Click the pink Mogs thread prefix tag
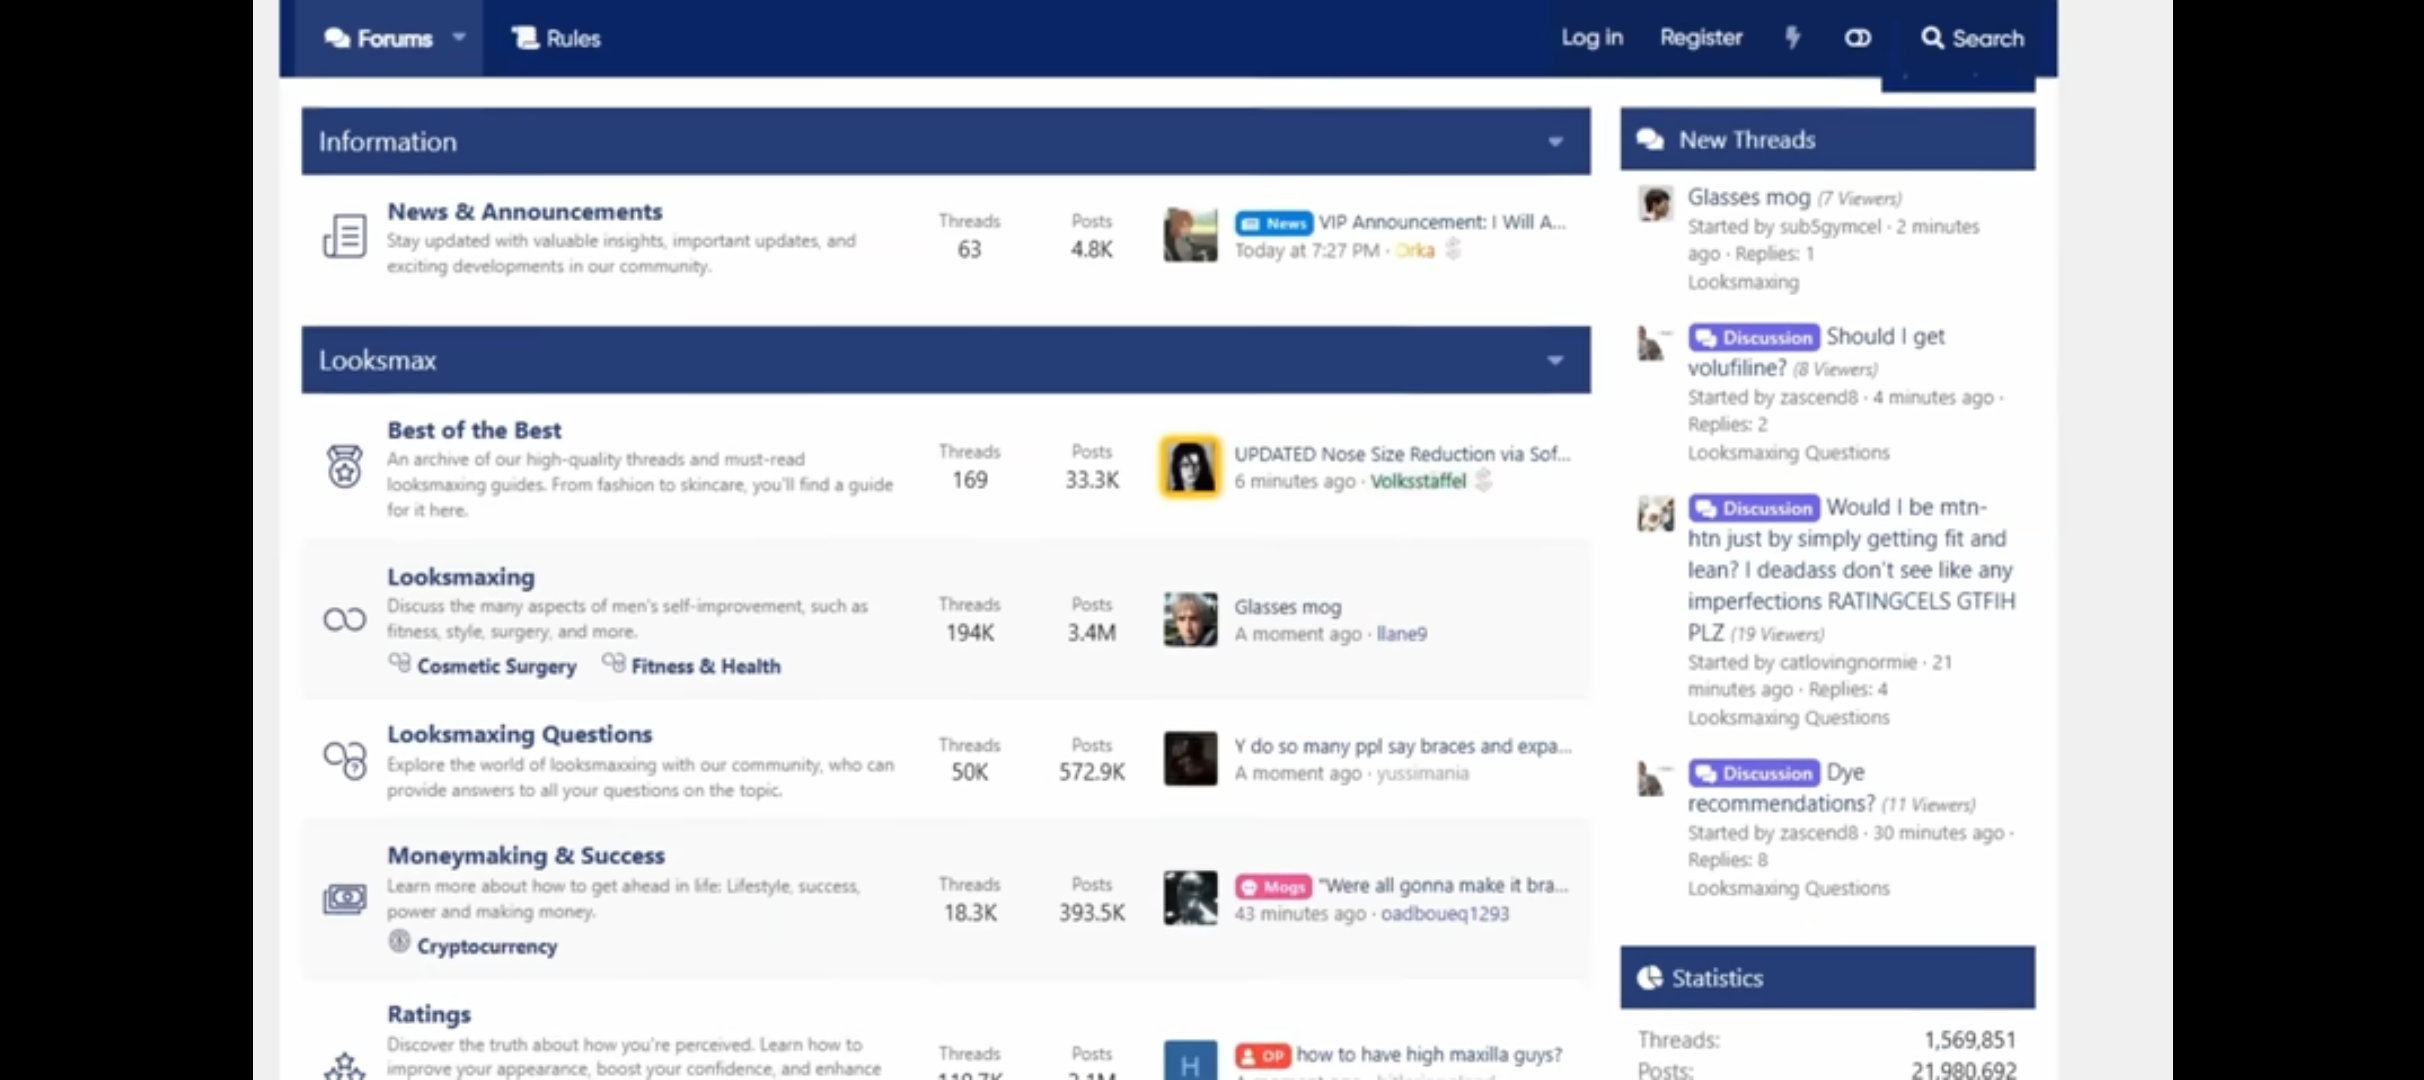The height and width of the screenshot is (1080, 2424). (x=1273, y=887)
